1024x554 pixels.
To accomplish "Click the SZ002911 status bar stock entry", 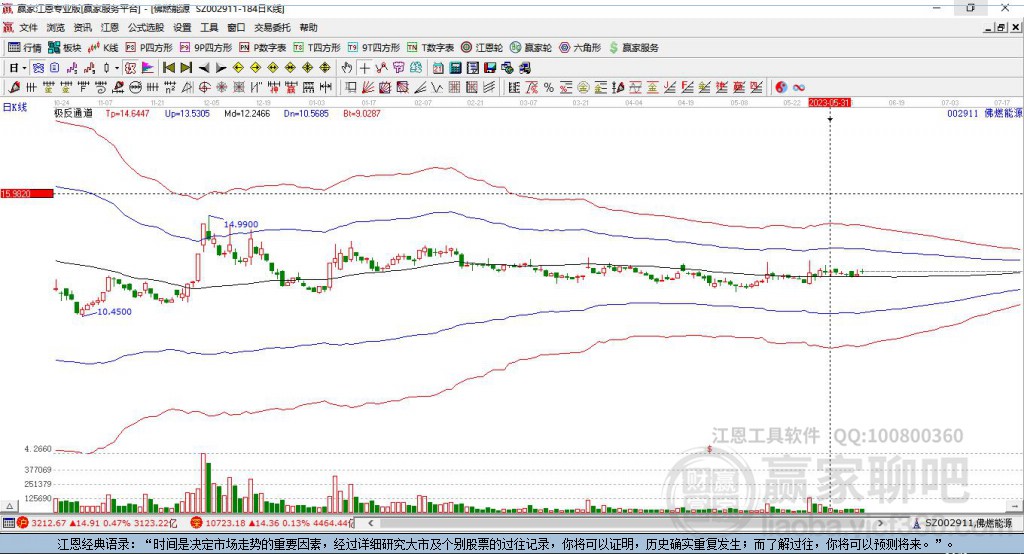I will [963, 523].
